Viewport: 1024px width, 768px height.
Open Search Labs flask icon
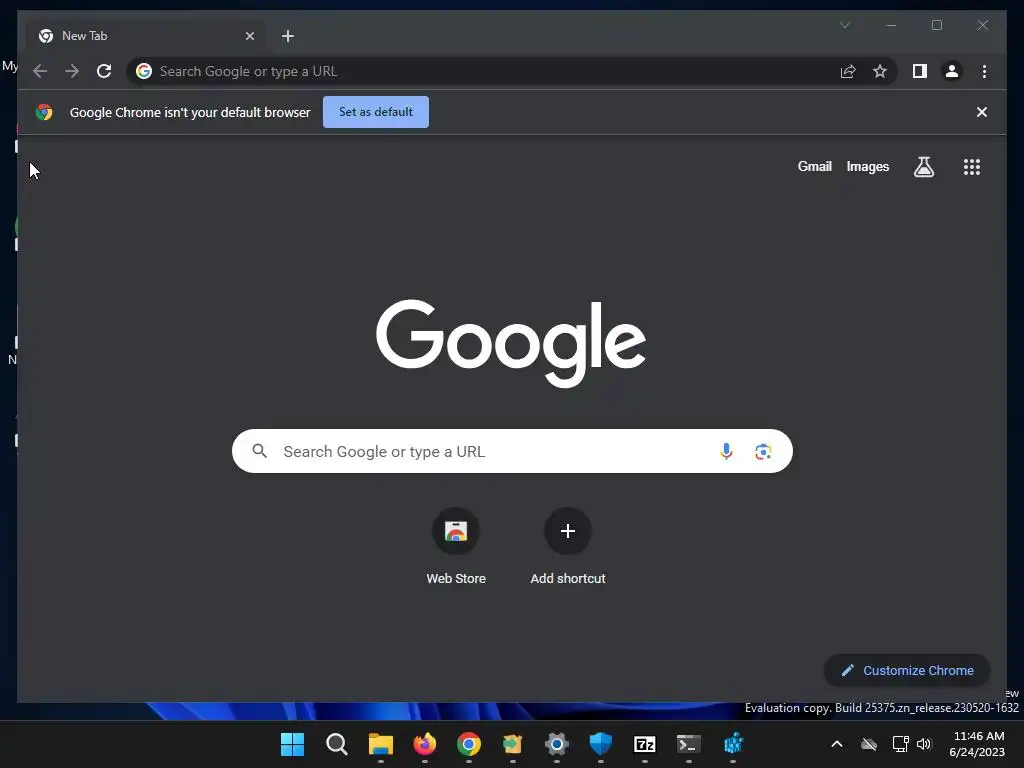coord(923,167)
